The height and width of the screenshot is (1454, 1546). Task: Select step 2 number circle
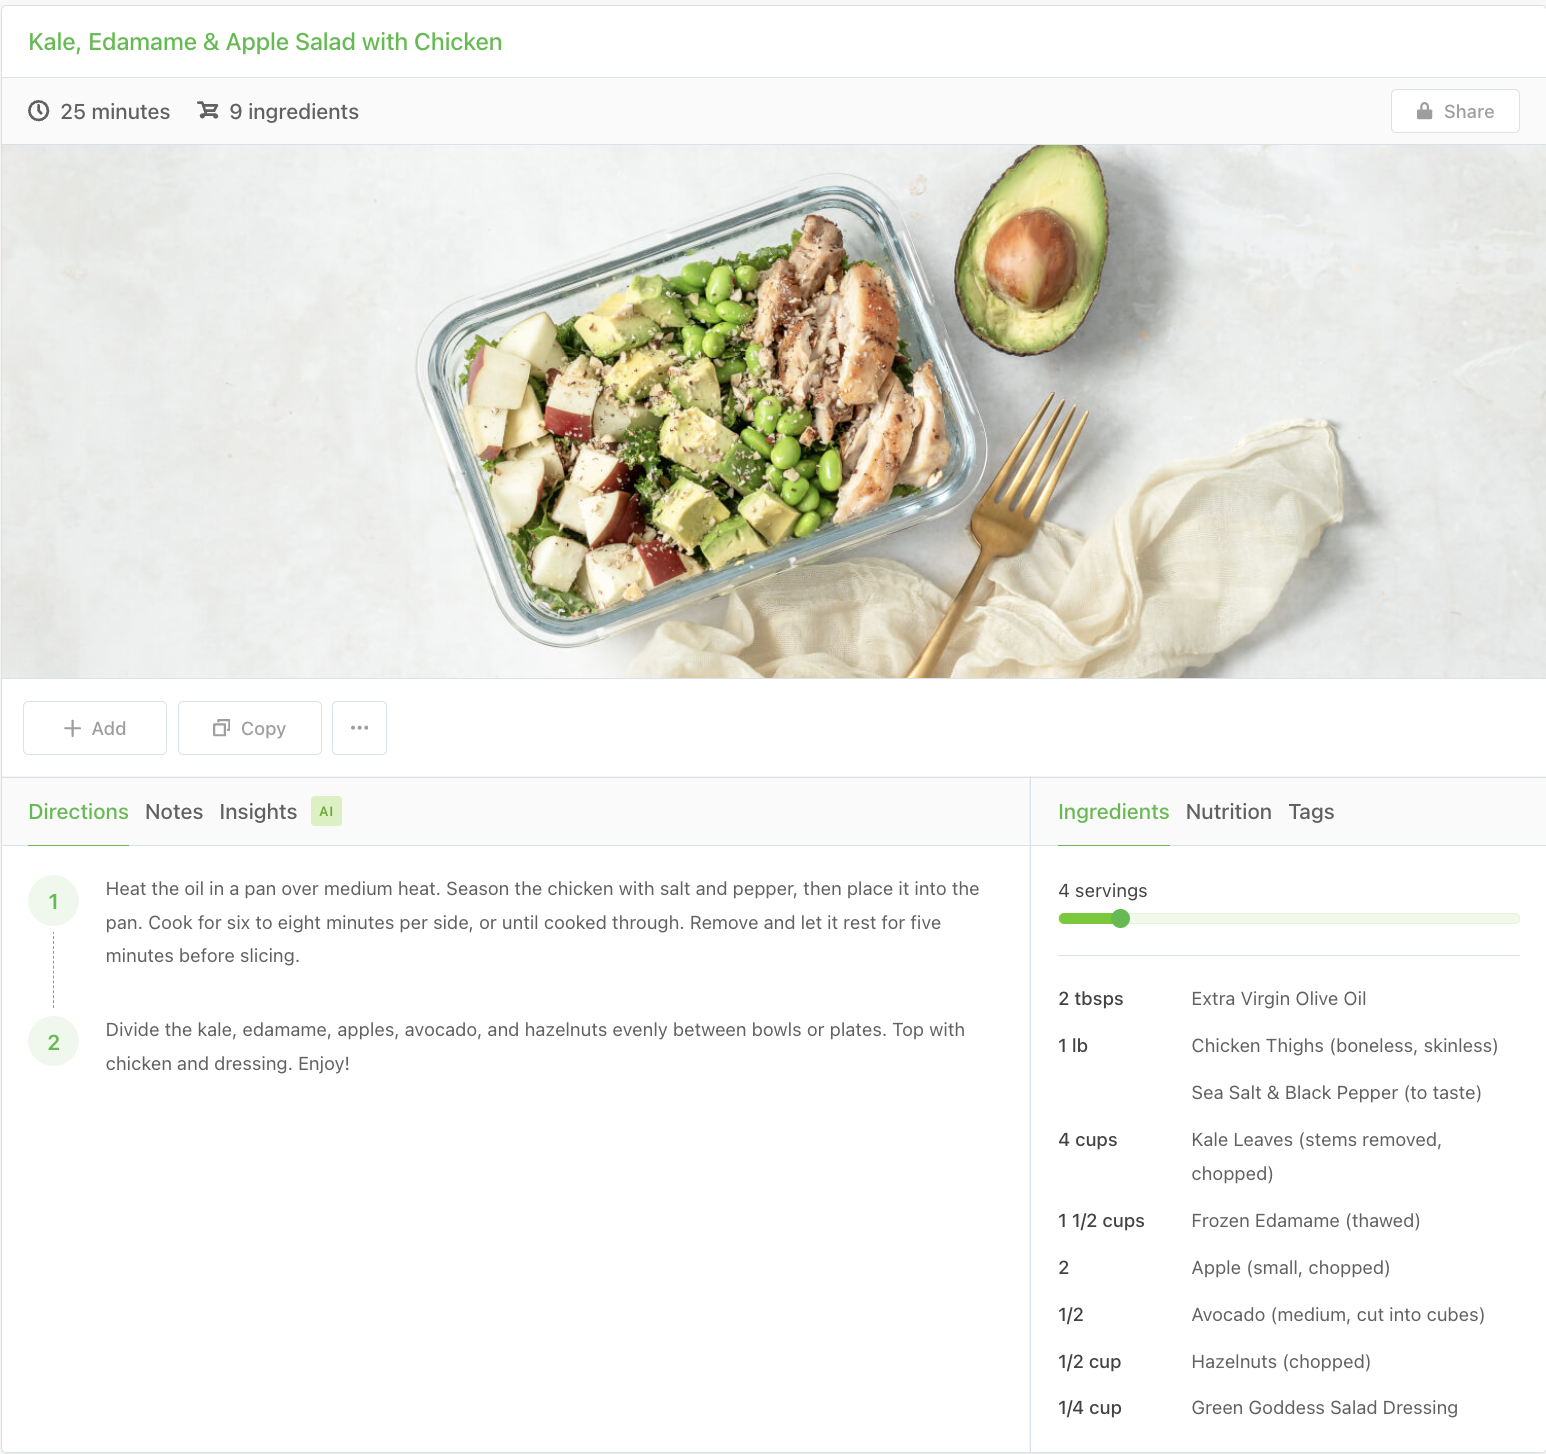54,1042
